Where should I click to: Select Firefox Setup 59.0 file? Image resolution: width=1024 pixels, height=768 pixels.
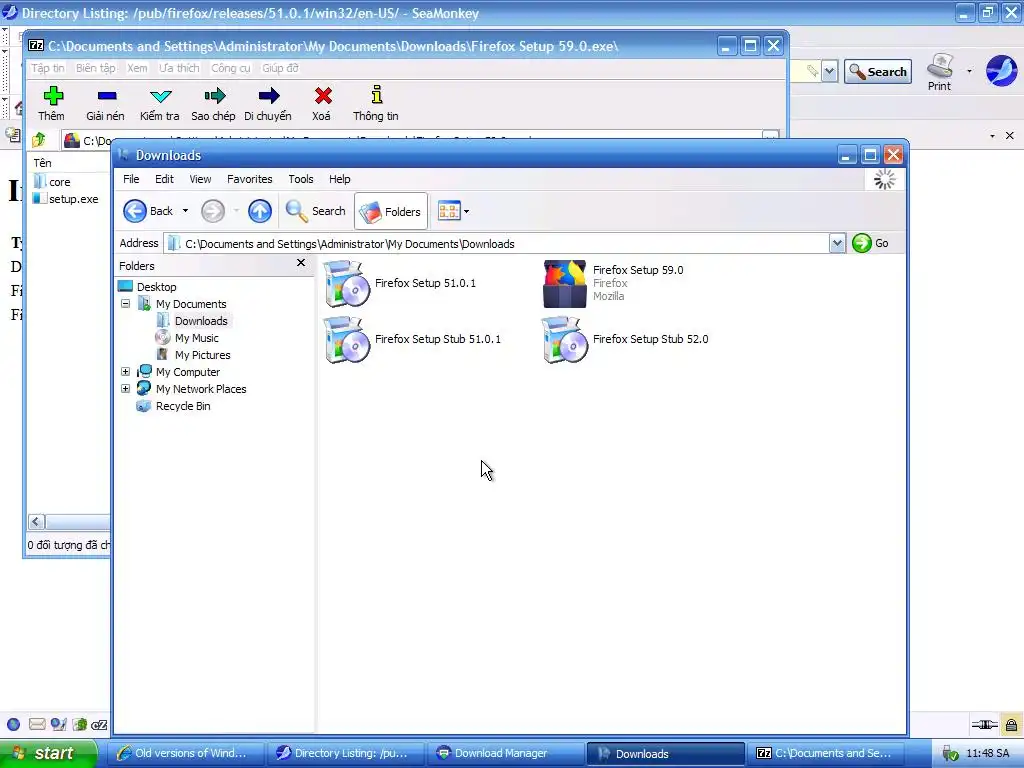pos(613,283)
